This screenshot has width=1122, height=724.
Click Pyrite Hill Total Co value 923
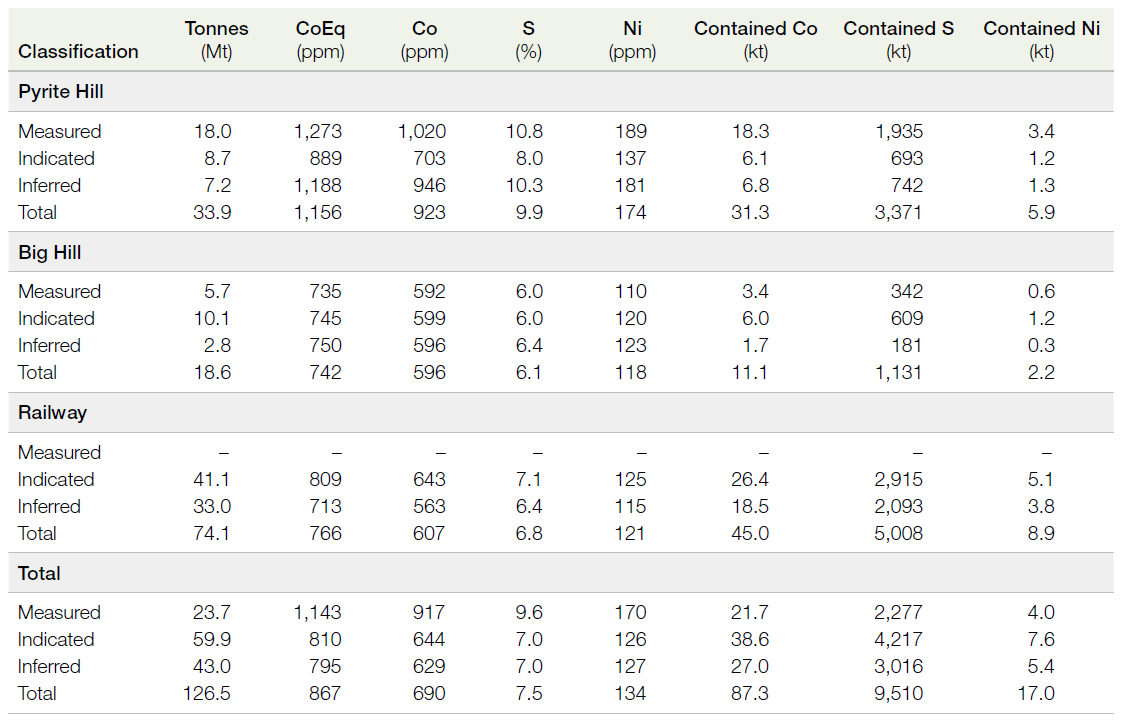(x=429, y=212)
